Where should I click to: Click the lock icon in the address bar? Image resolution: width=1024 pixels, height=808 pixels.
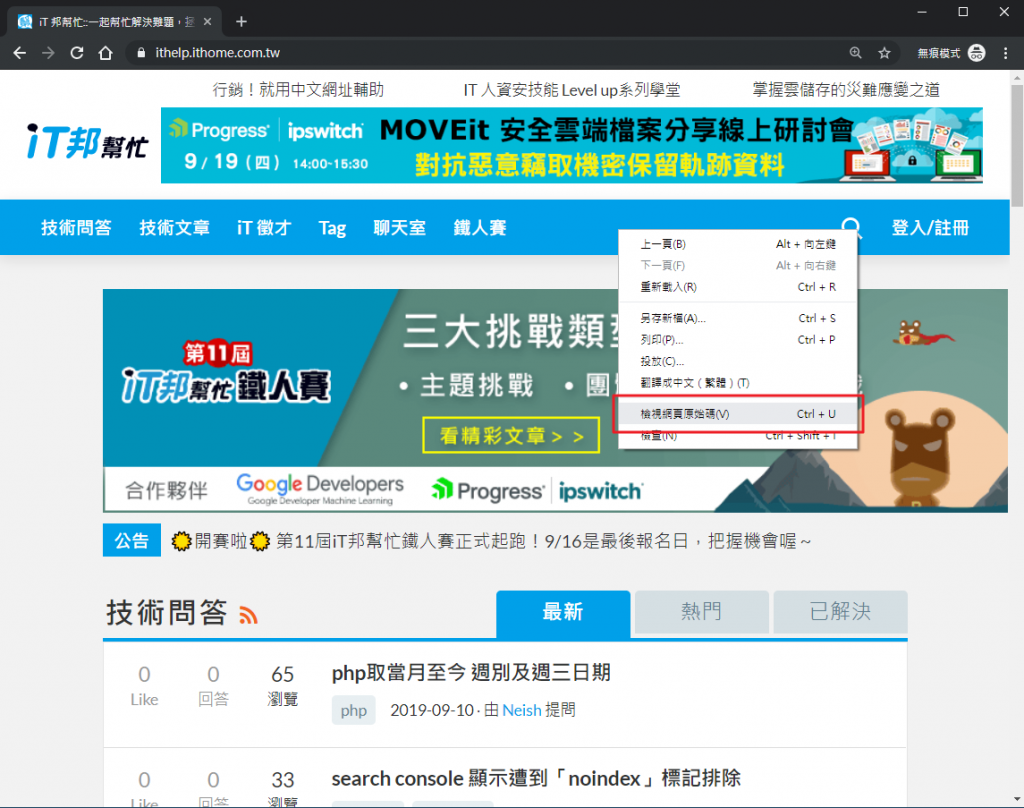pyautogui.click(x=140, y=53)
